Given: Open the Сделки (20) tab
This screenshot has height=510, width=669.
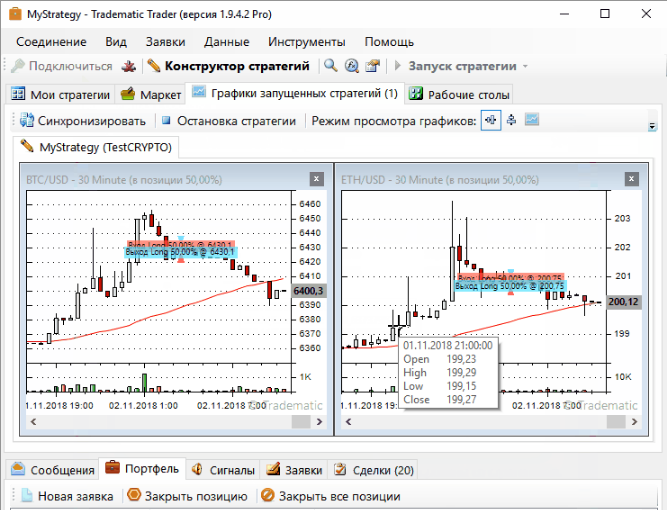Looking at the screenshot, I should [372, 470].
